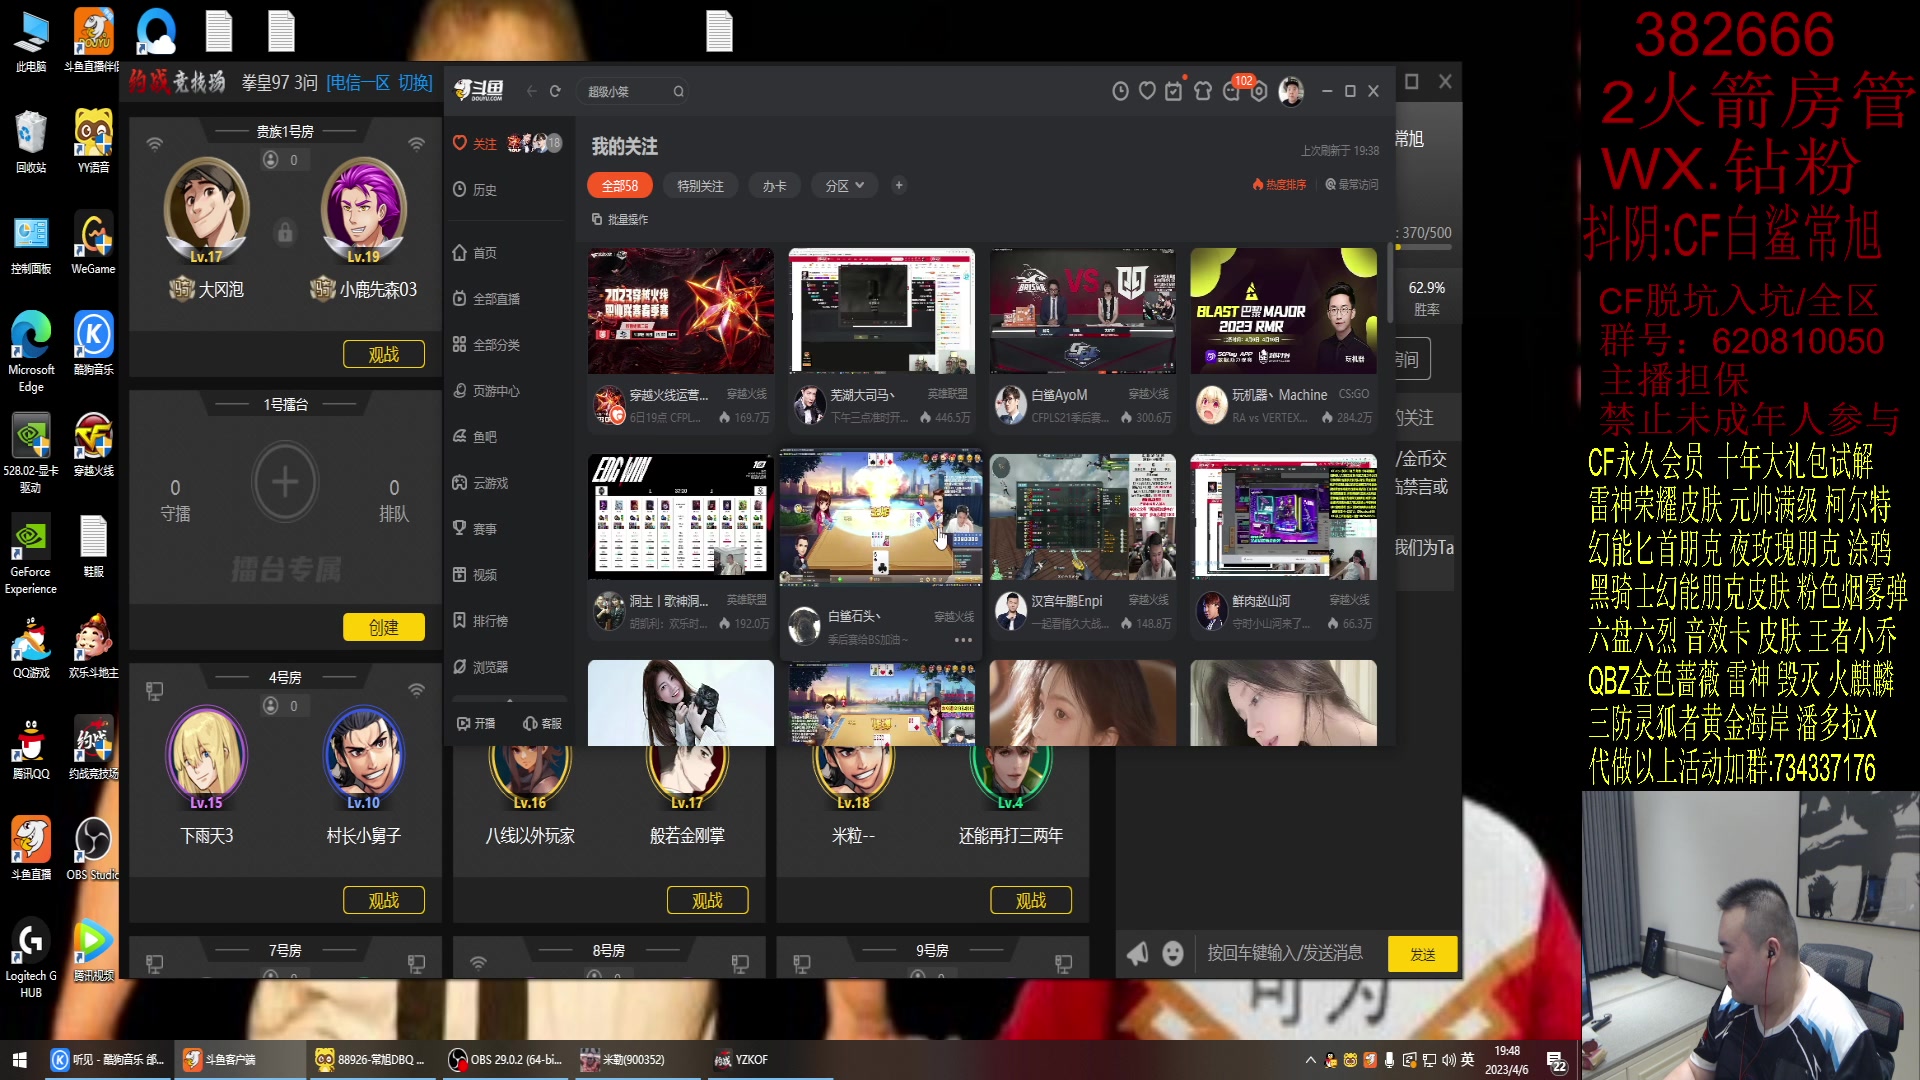The image size is (1920, 1080).
Task: Sort by 热度排序
Action: [x=1279, y=185]
